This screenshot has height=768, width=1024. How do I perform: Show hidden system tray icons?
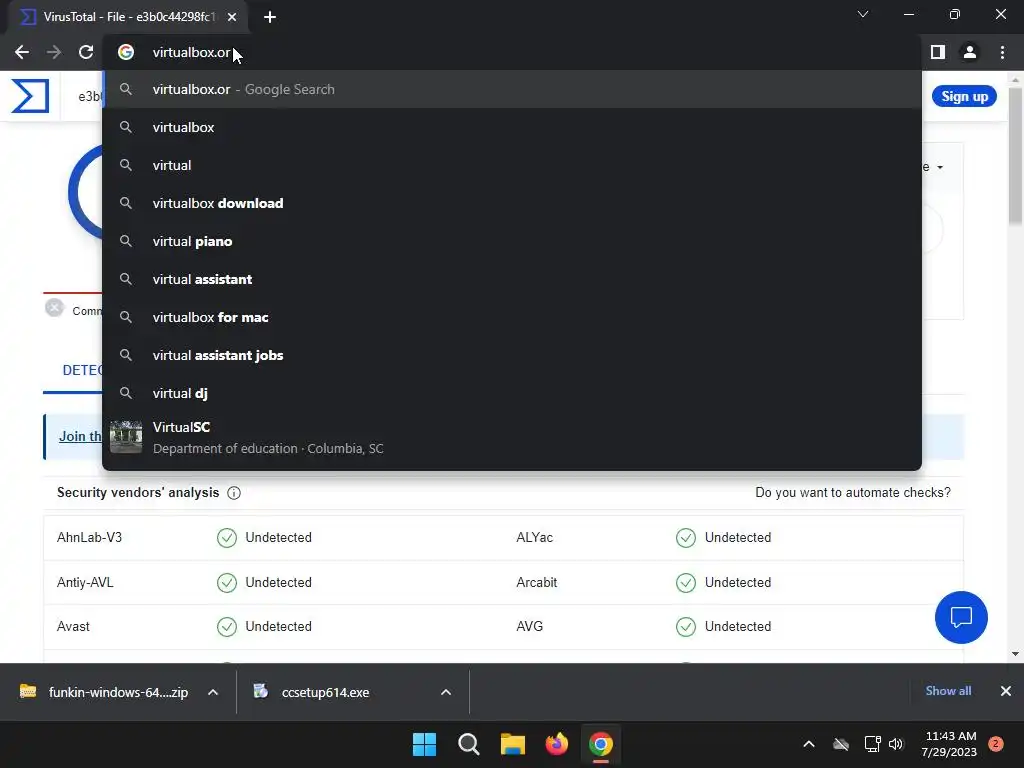click(x=808, y=744)
